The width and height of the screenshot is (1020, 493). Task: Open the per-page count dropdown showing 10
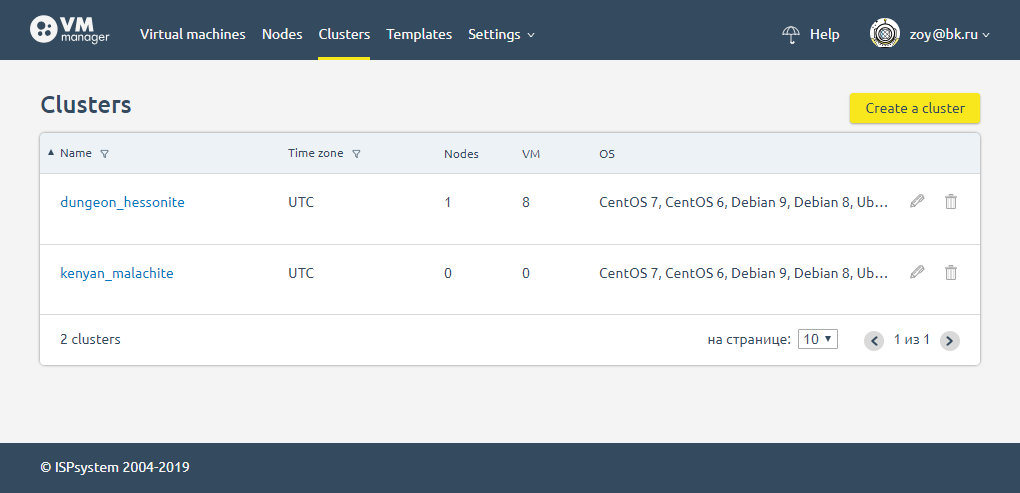click(818, 339)
